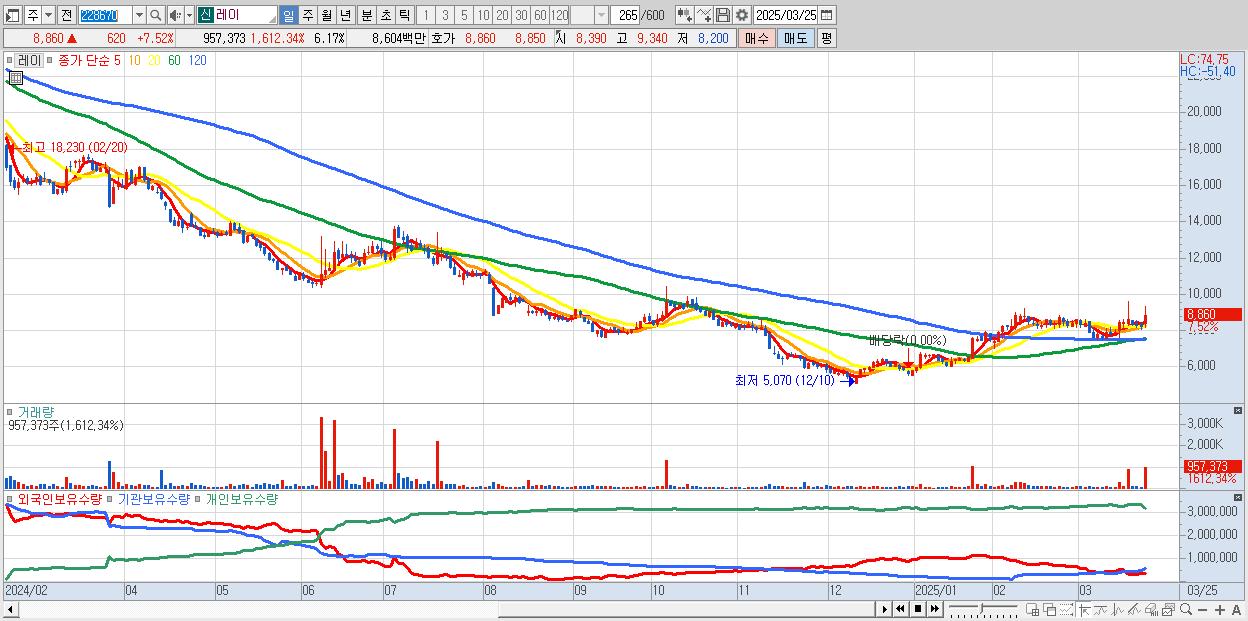Select the 초 second period toggle
1248x621 pixels.
[x=385, y=15]
